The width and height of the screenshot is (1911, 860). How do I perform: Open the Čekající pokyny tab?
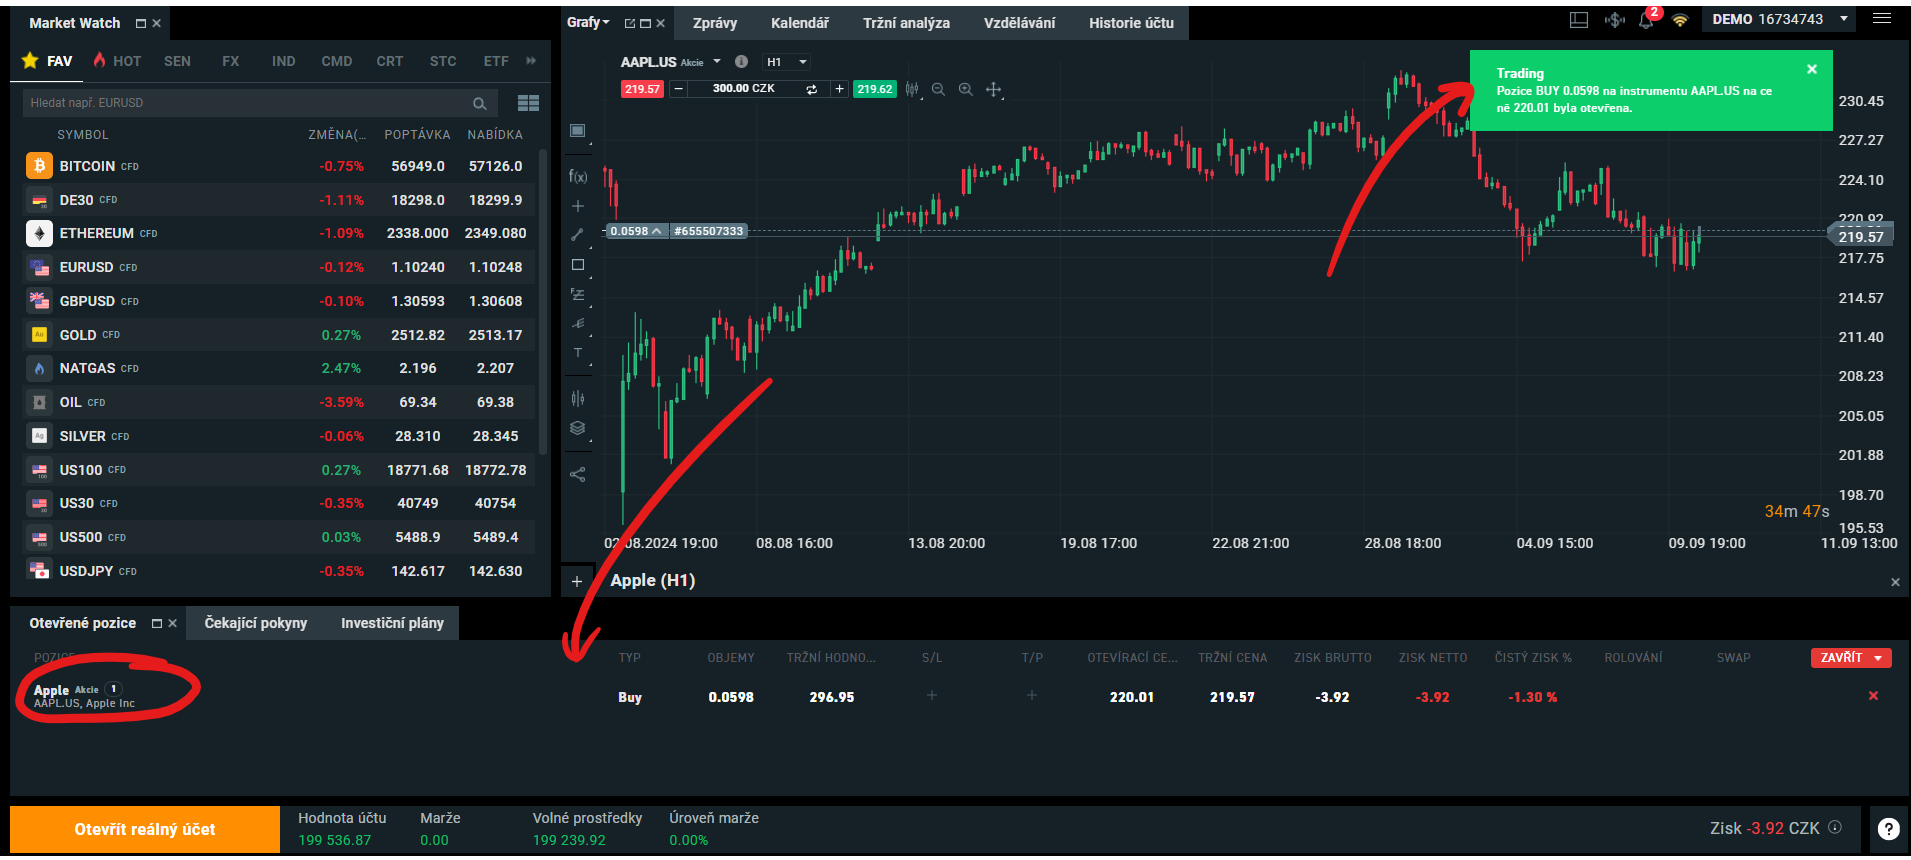[x=256, y=623]
